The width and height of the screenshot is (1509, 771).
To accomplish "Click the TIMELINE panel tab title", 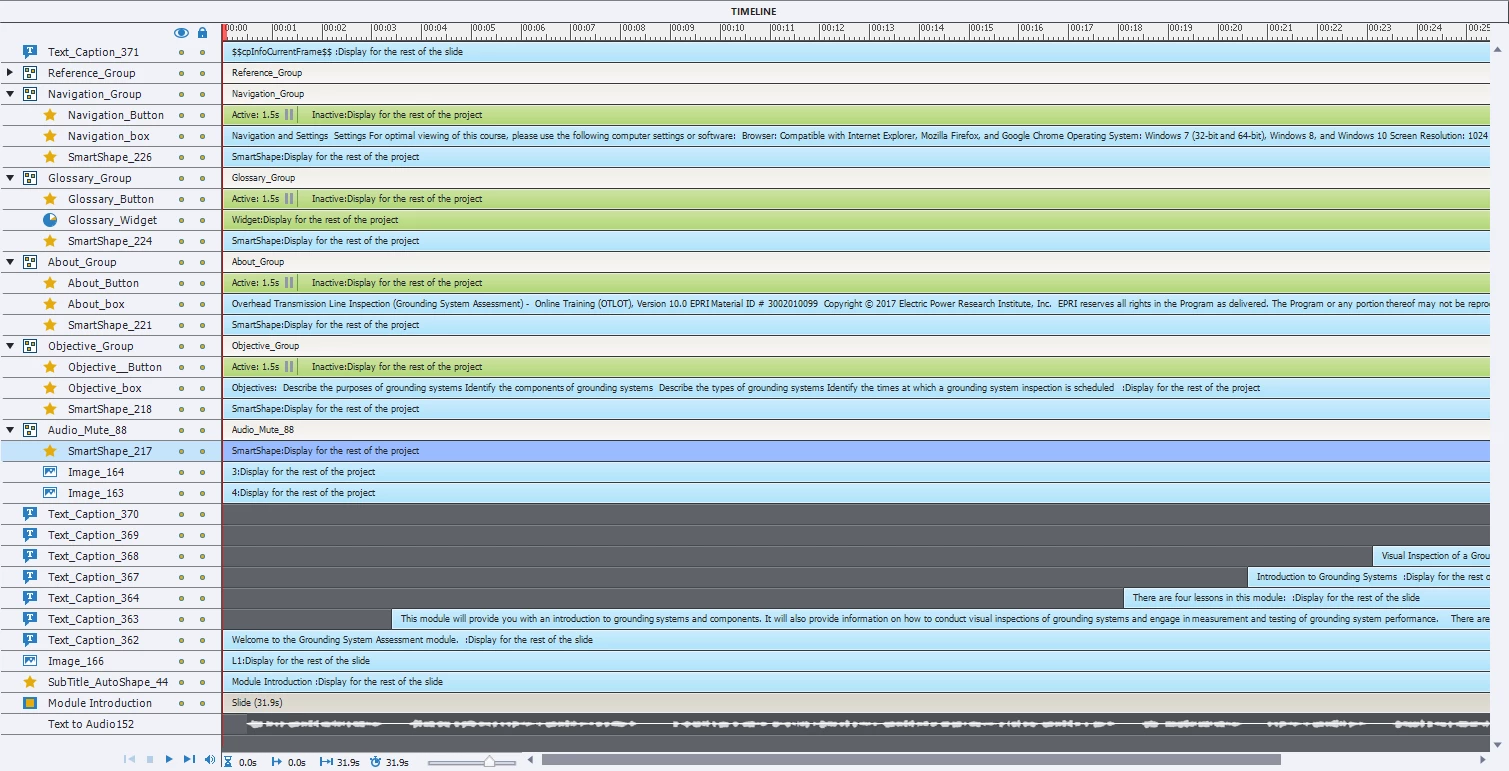I will point(755,10).
